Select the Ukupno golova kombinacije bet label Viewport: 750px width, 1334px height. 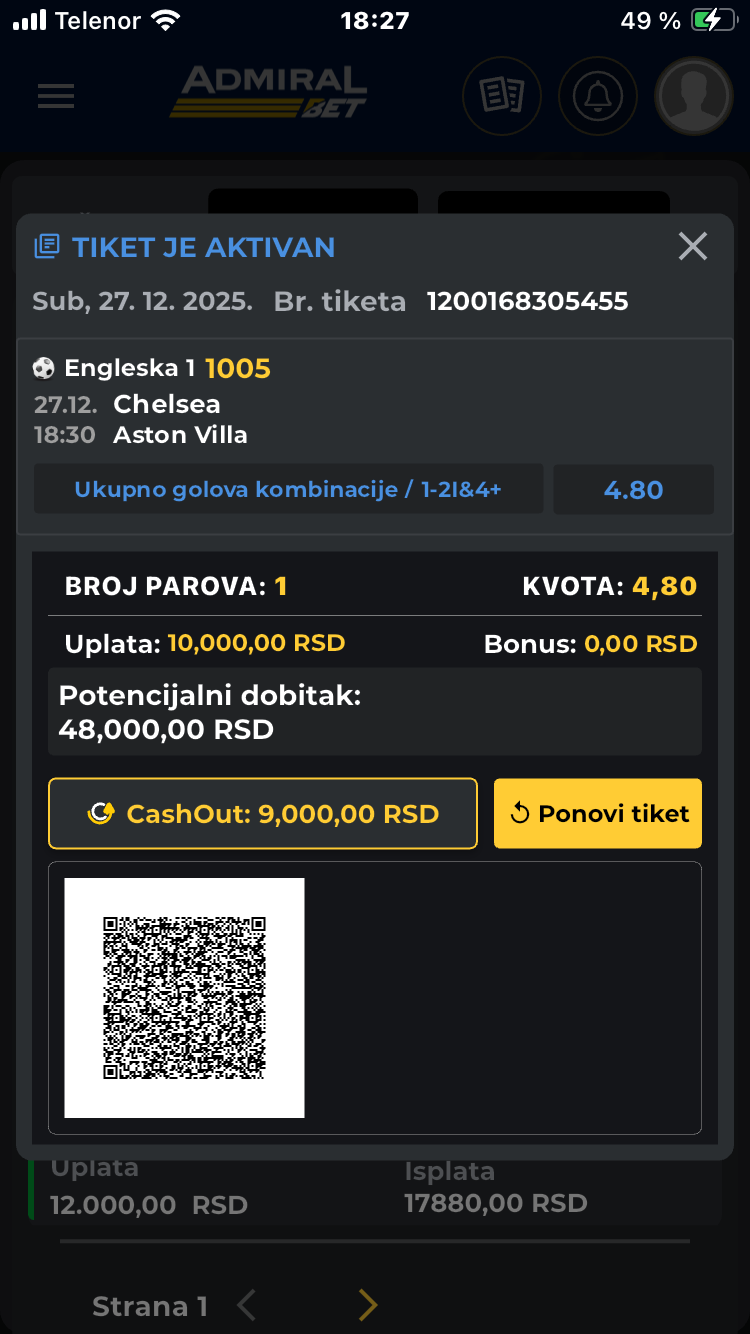(x=288, y=490)
